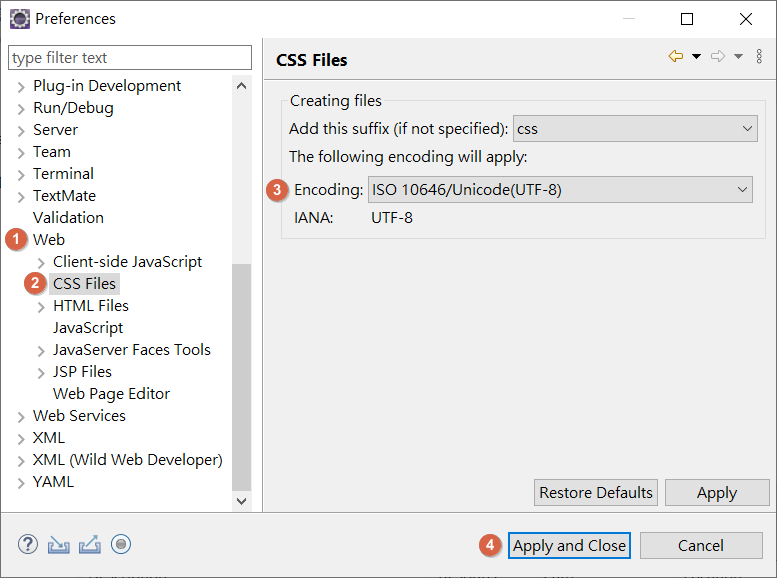Select JavaScript under Web
This screenshot has height=578, width=777.
point(88,328)
